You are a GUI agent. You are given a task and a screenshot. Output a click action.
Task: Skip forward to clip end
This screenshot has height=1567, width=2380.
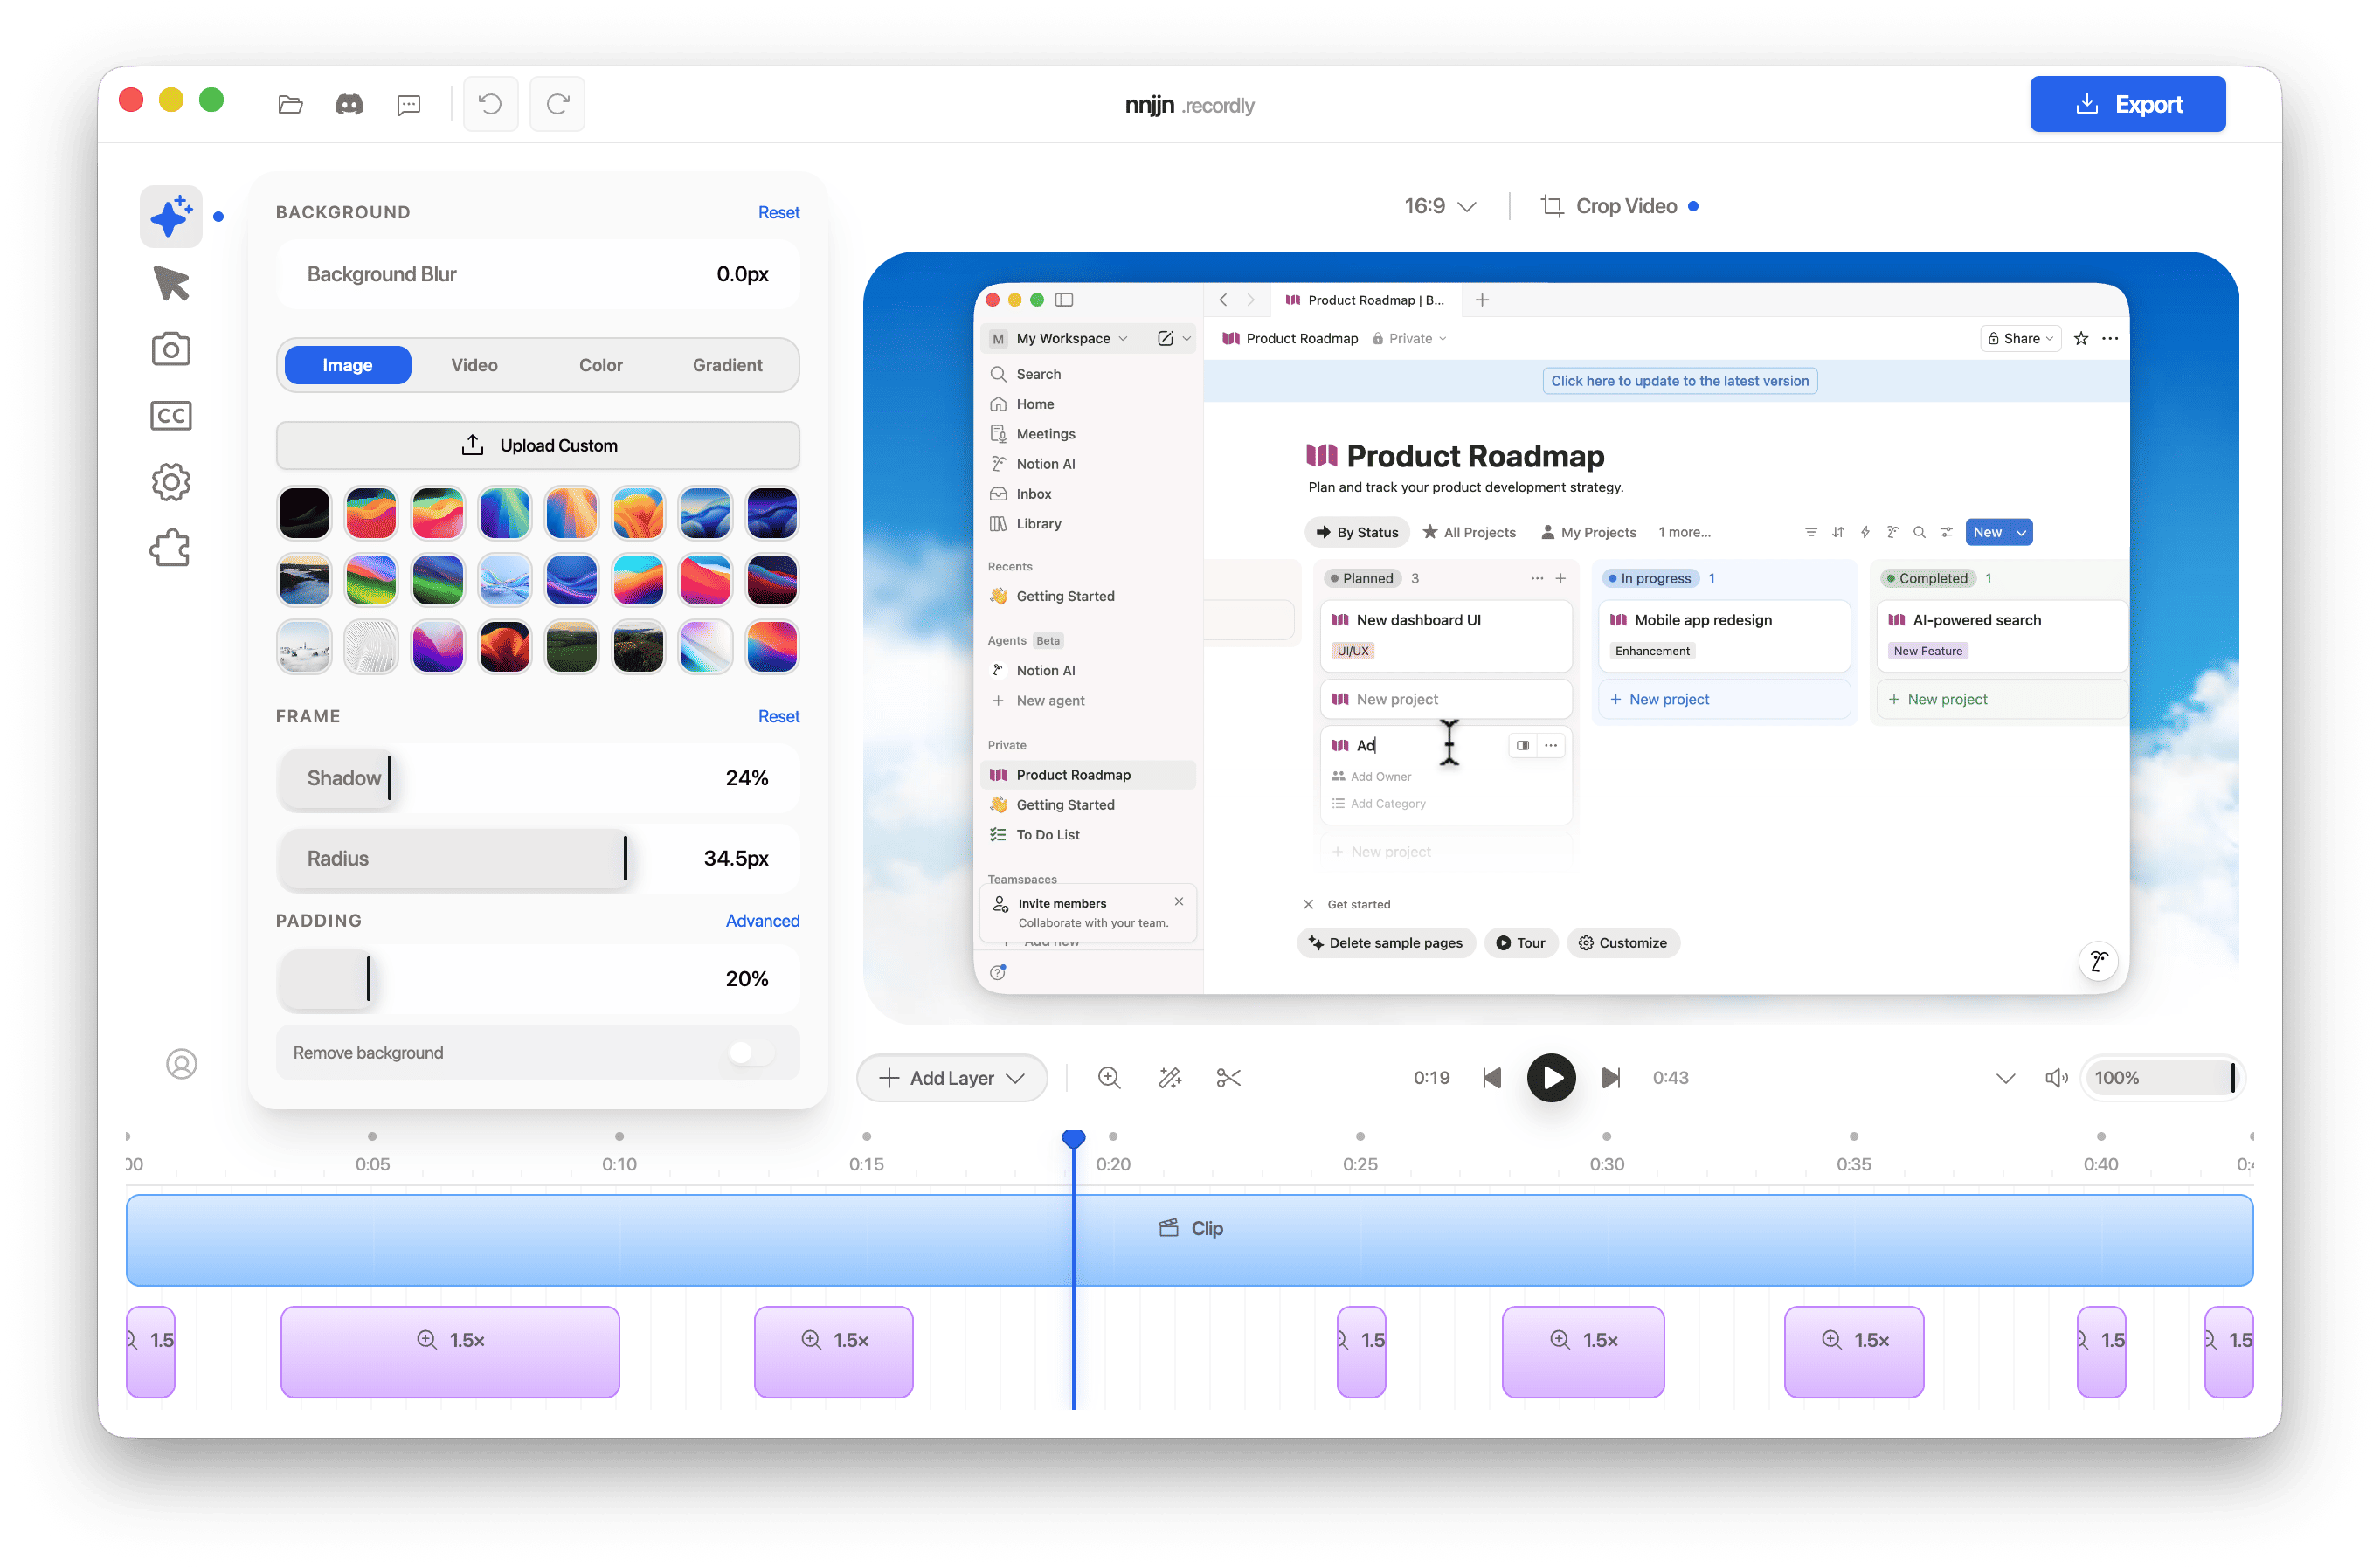coord(1610,1078)
